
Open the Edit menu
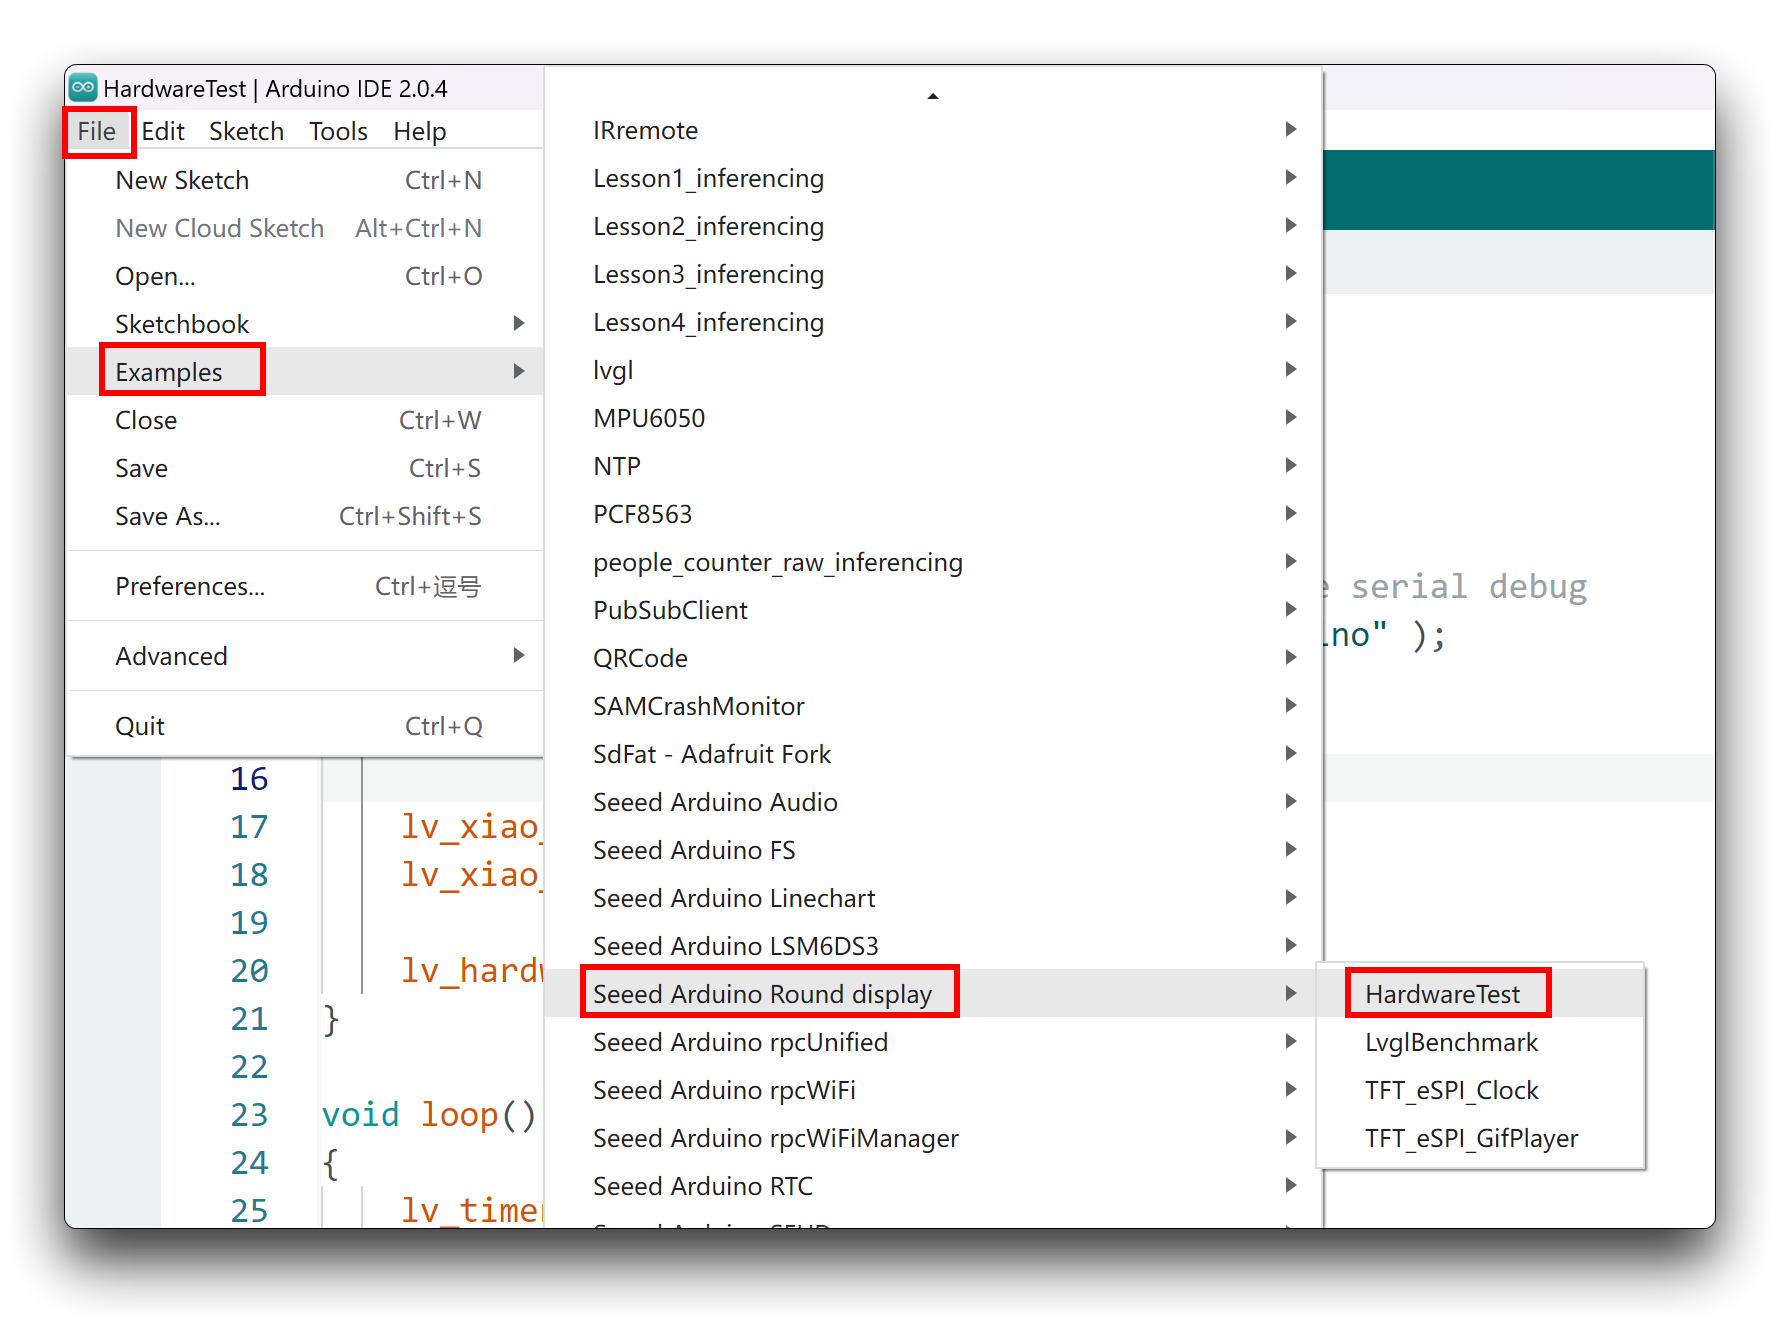163,131
